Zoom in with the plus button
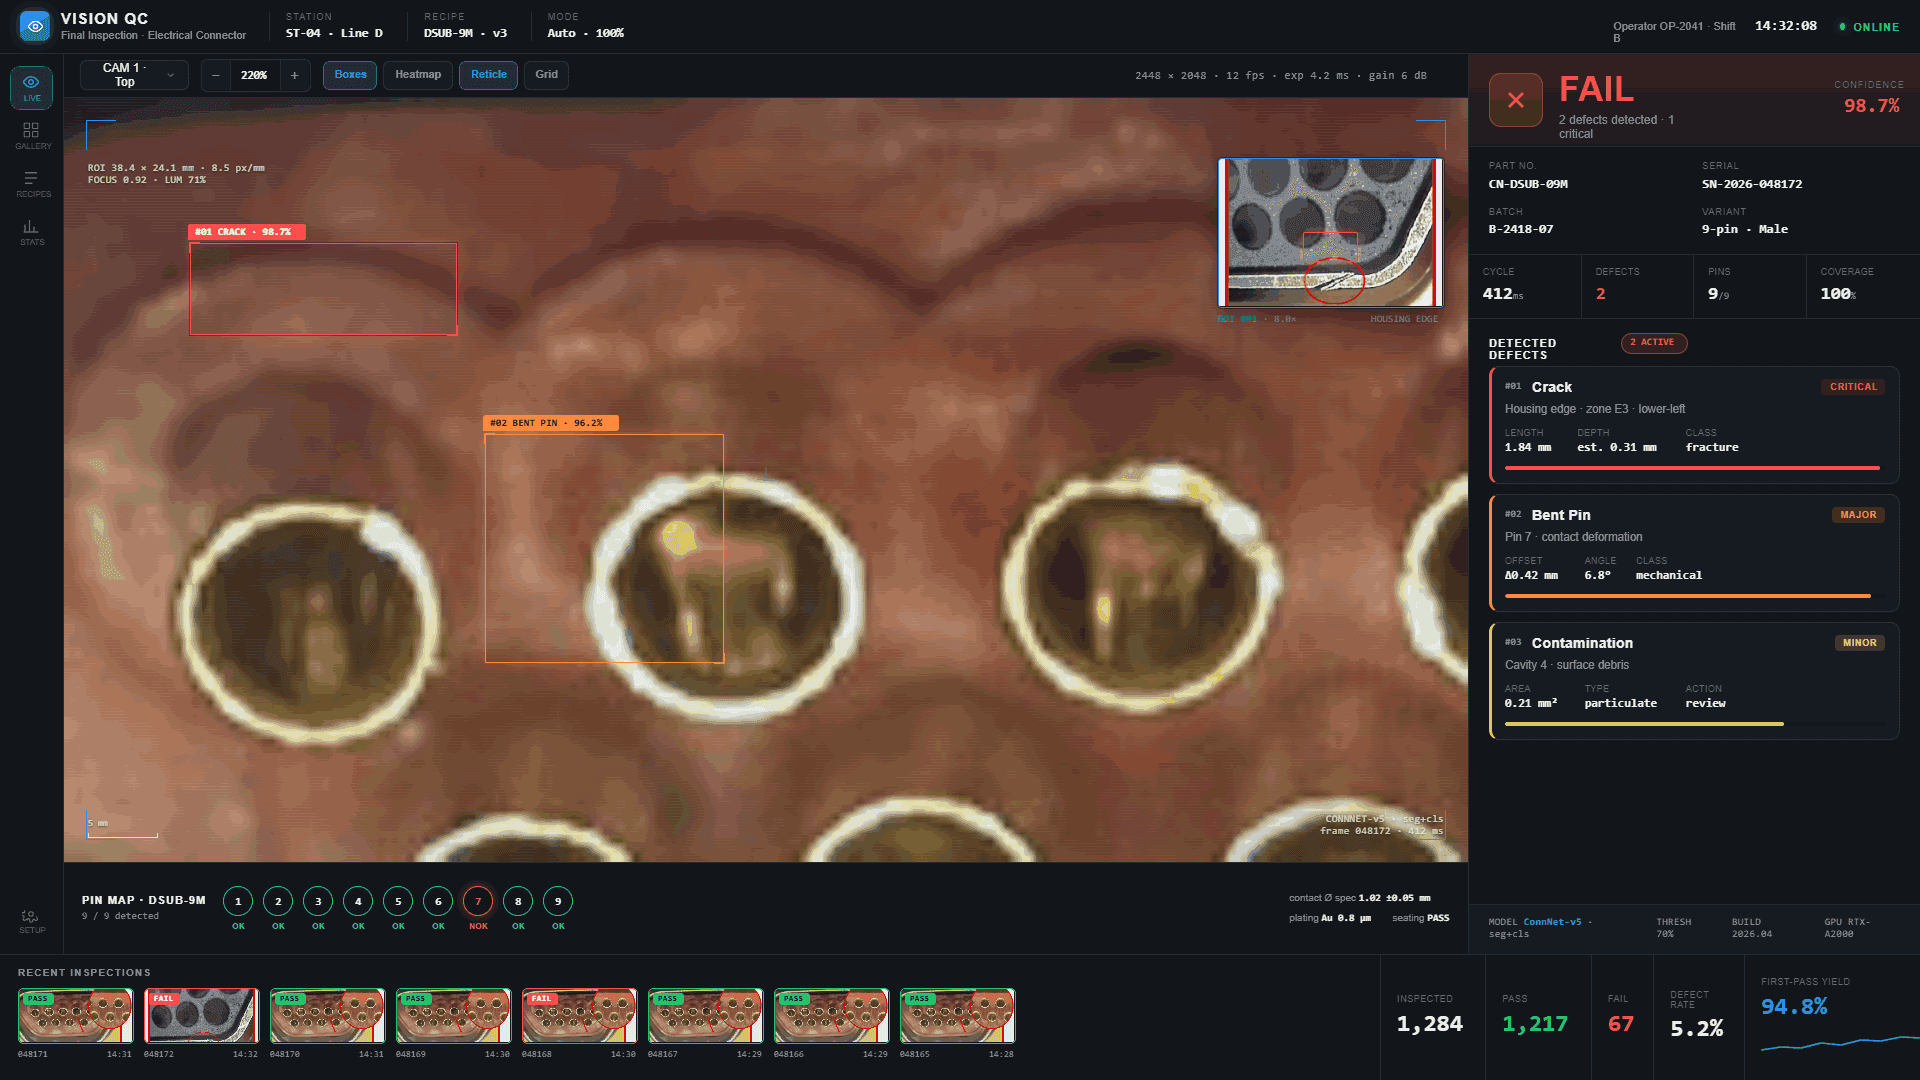Viewport: 1920px width, 1080px height. coord(294,75)
